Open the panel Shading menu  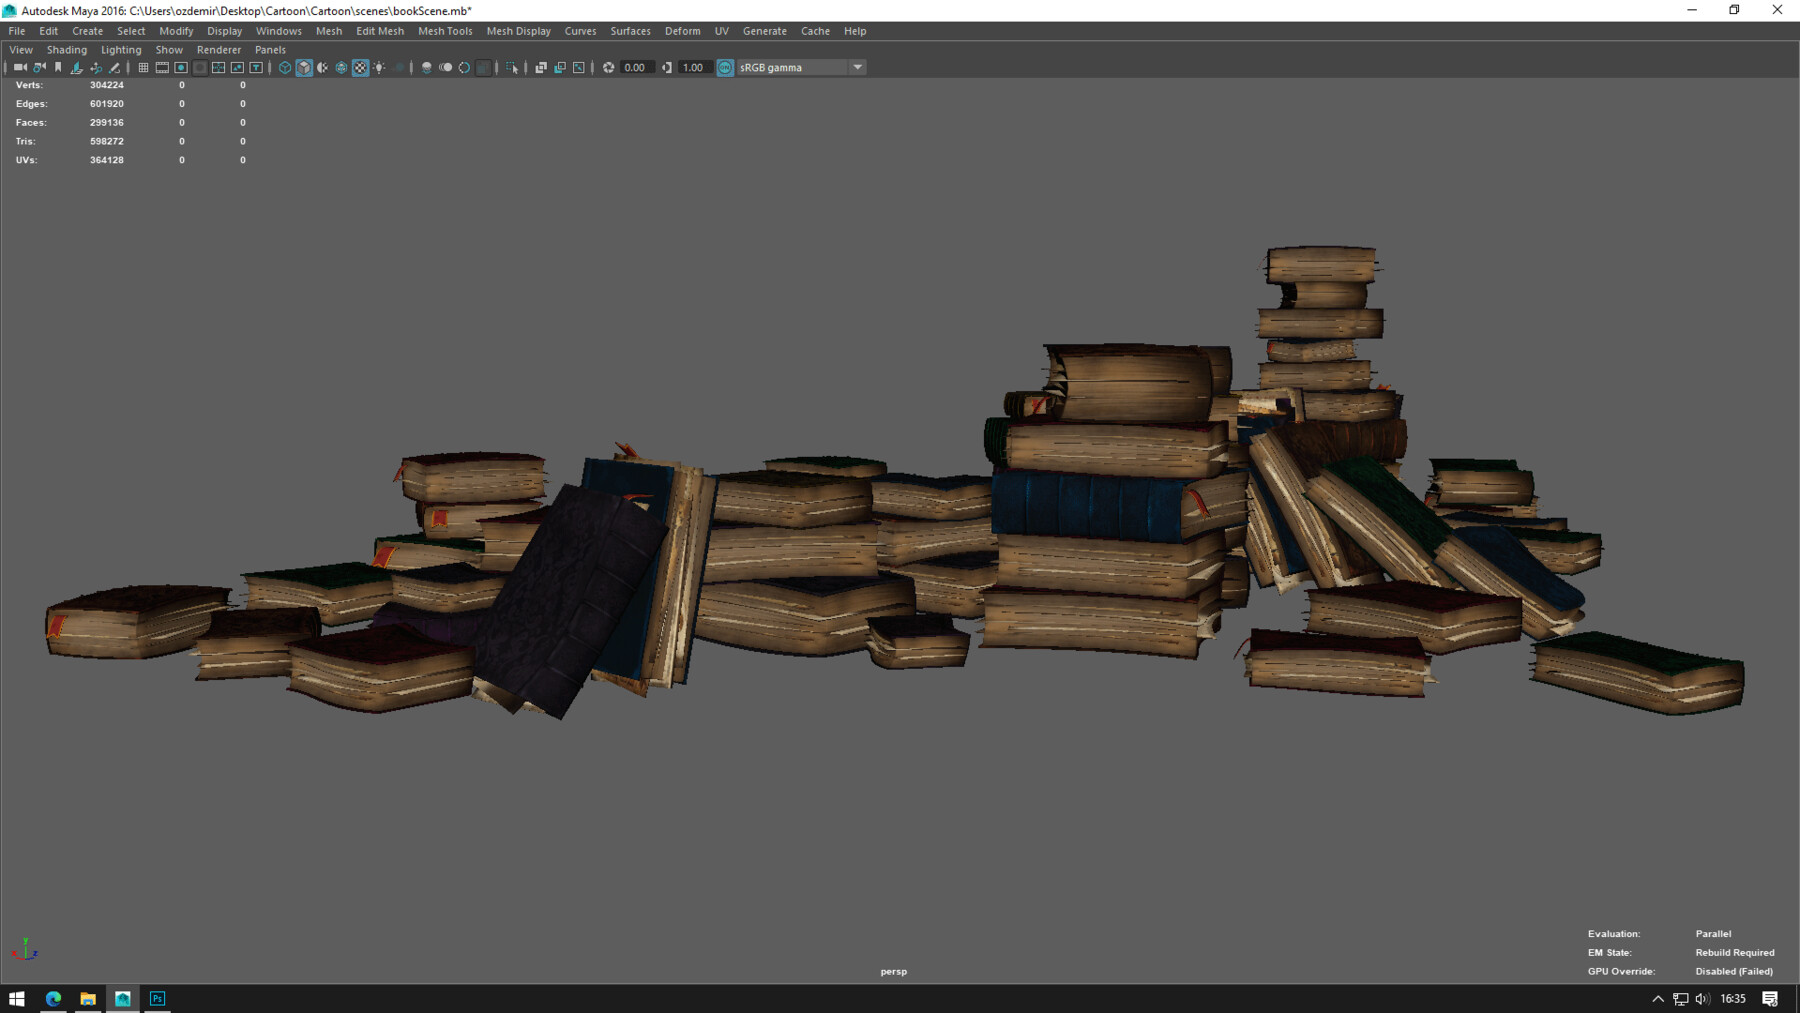(x=67, y=50)
